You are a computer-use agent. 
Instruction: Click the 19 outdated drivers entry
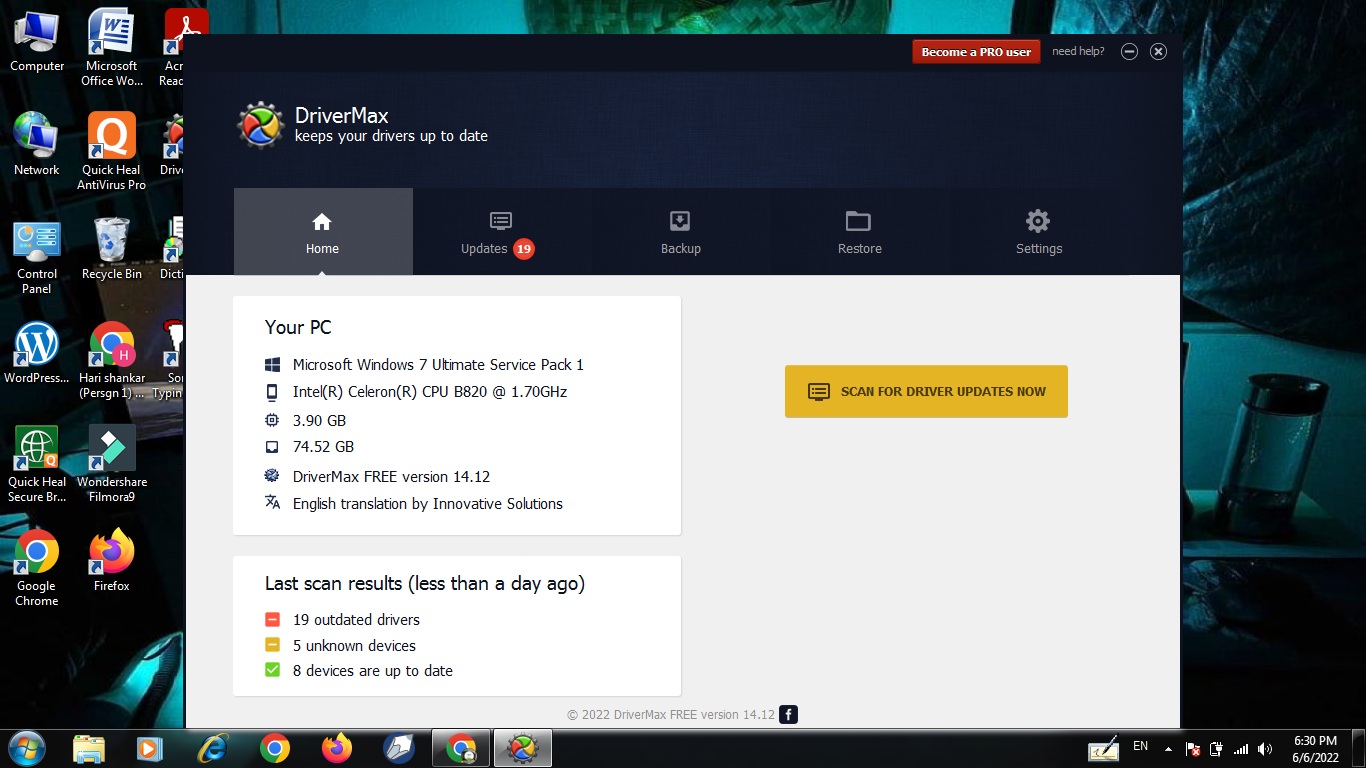tap(356, 620)
